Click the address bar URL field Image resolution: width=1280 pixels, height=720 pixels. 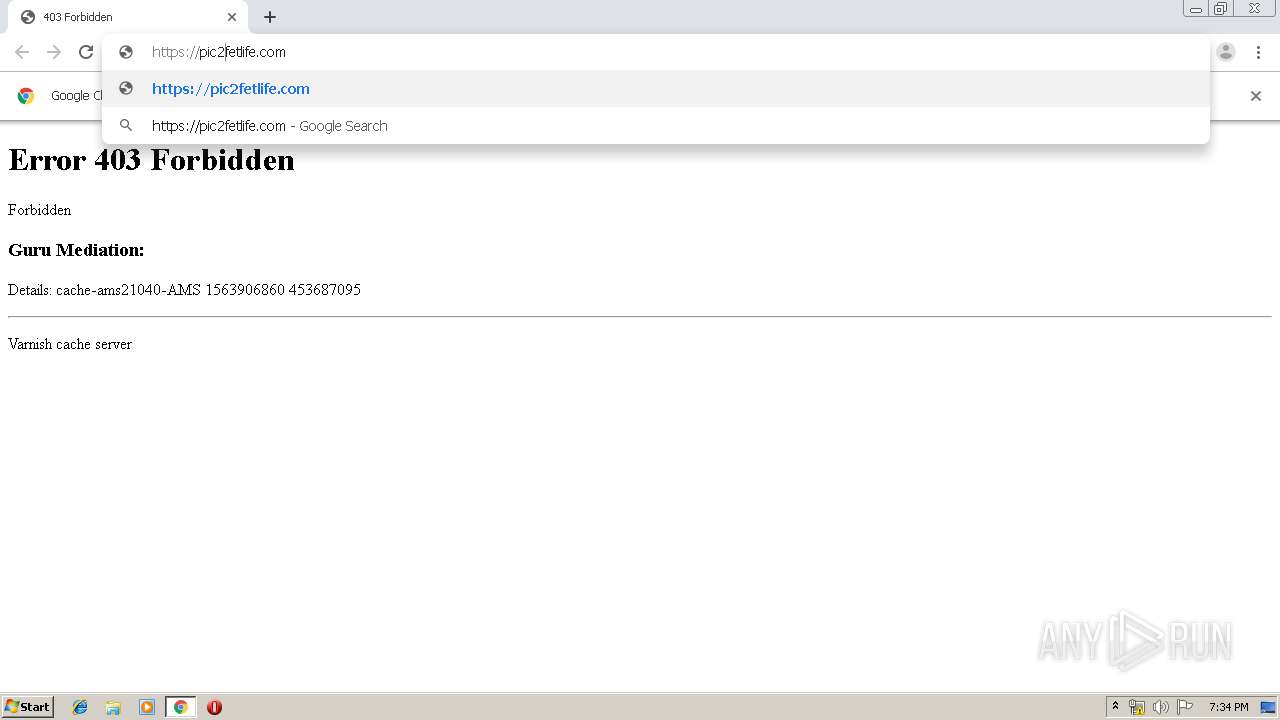pyautogui.click(x=656, y=52)
